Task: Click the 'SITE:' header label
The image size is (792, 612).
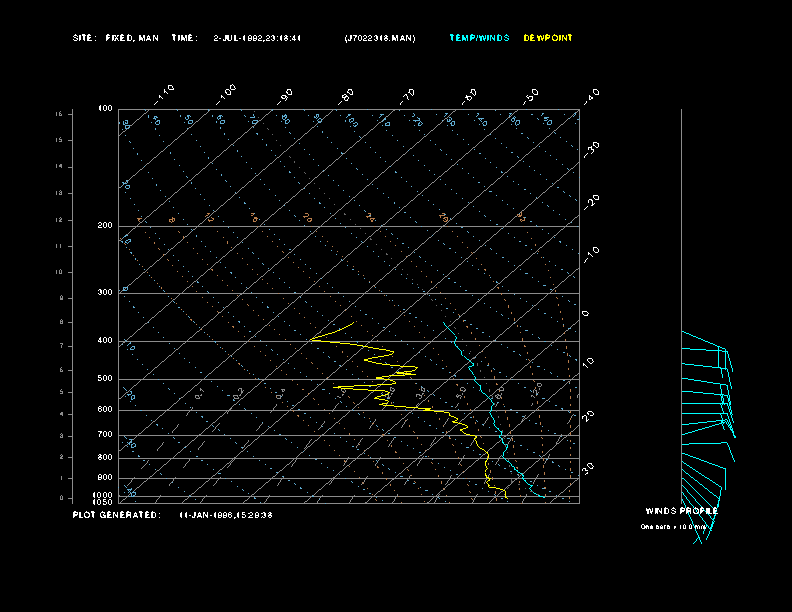Action: coord(84,38)
